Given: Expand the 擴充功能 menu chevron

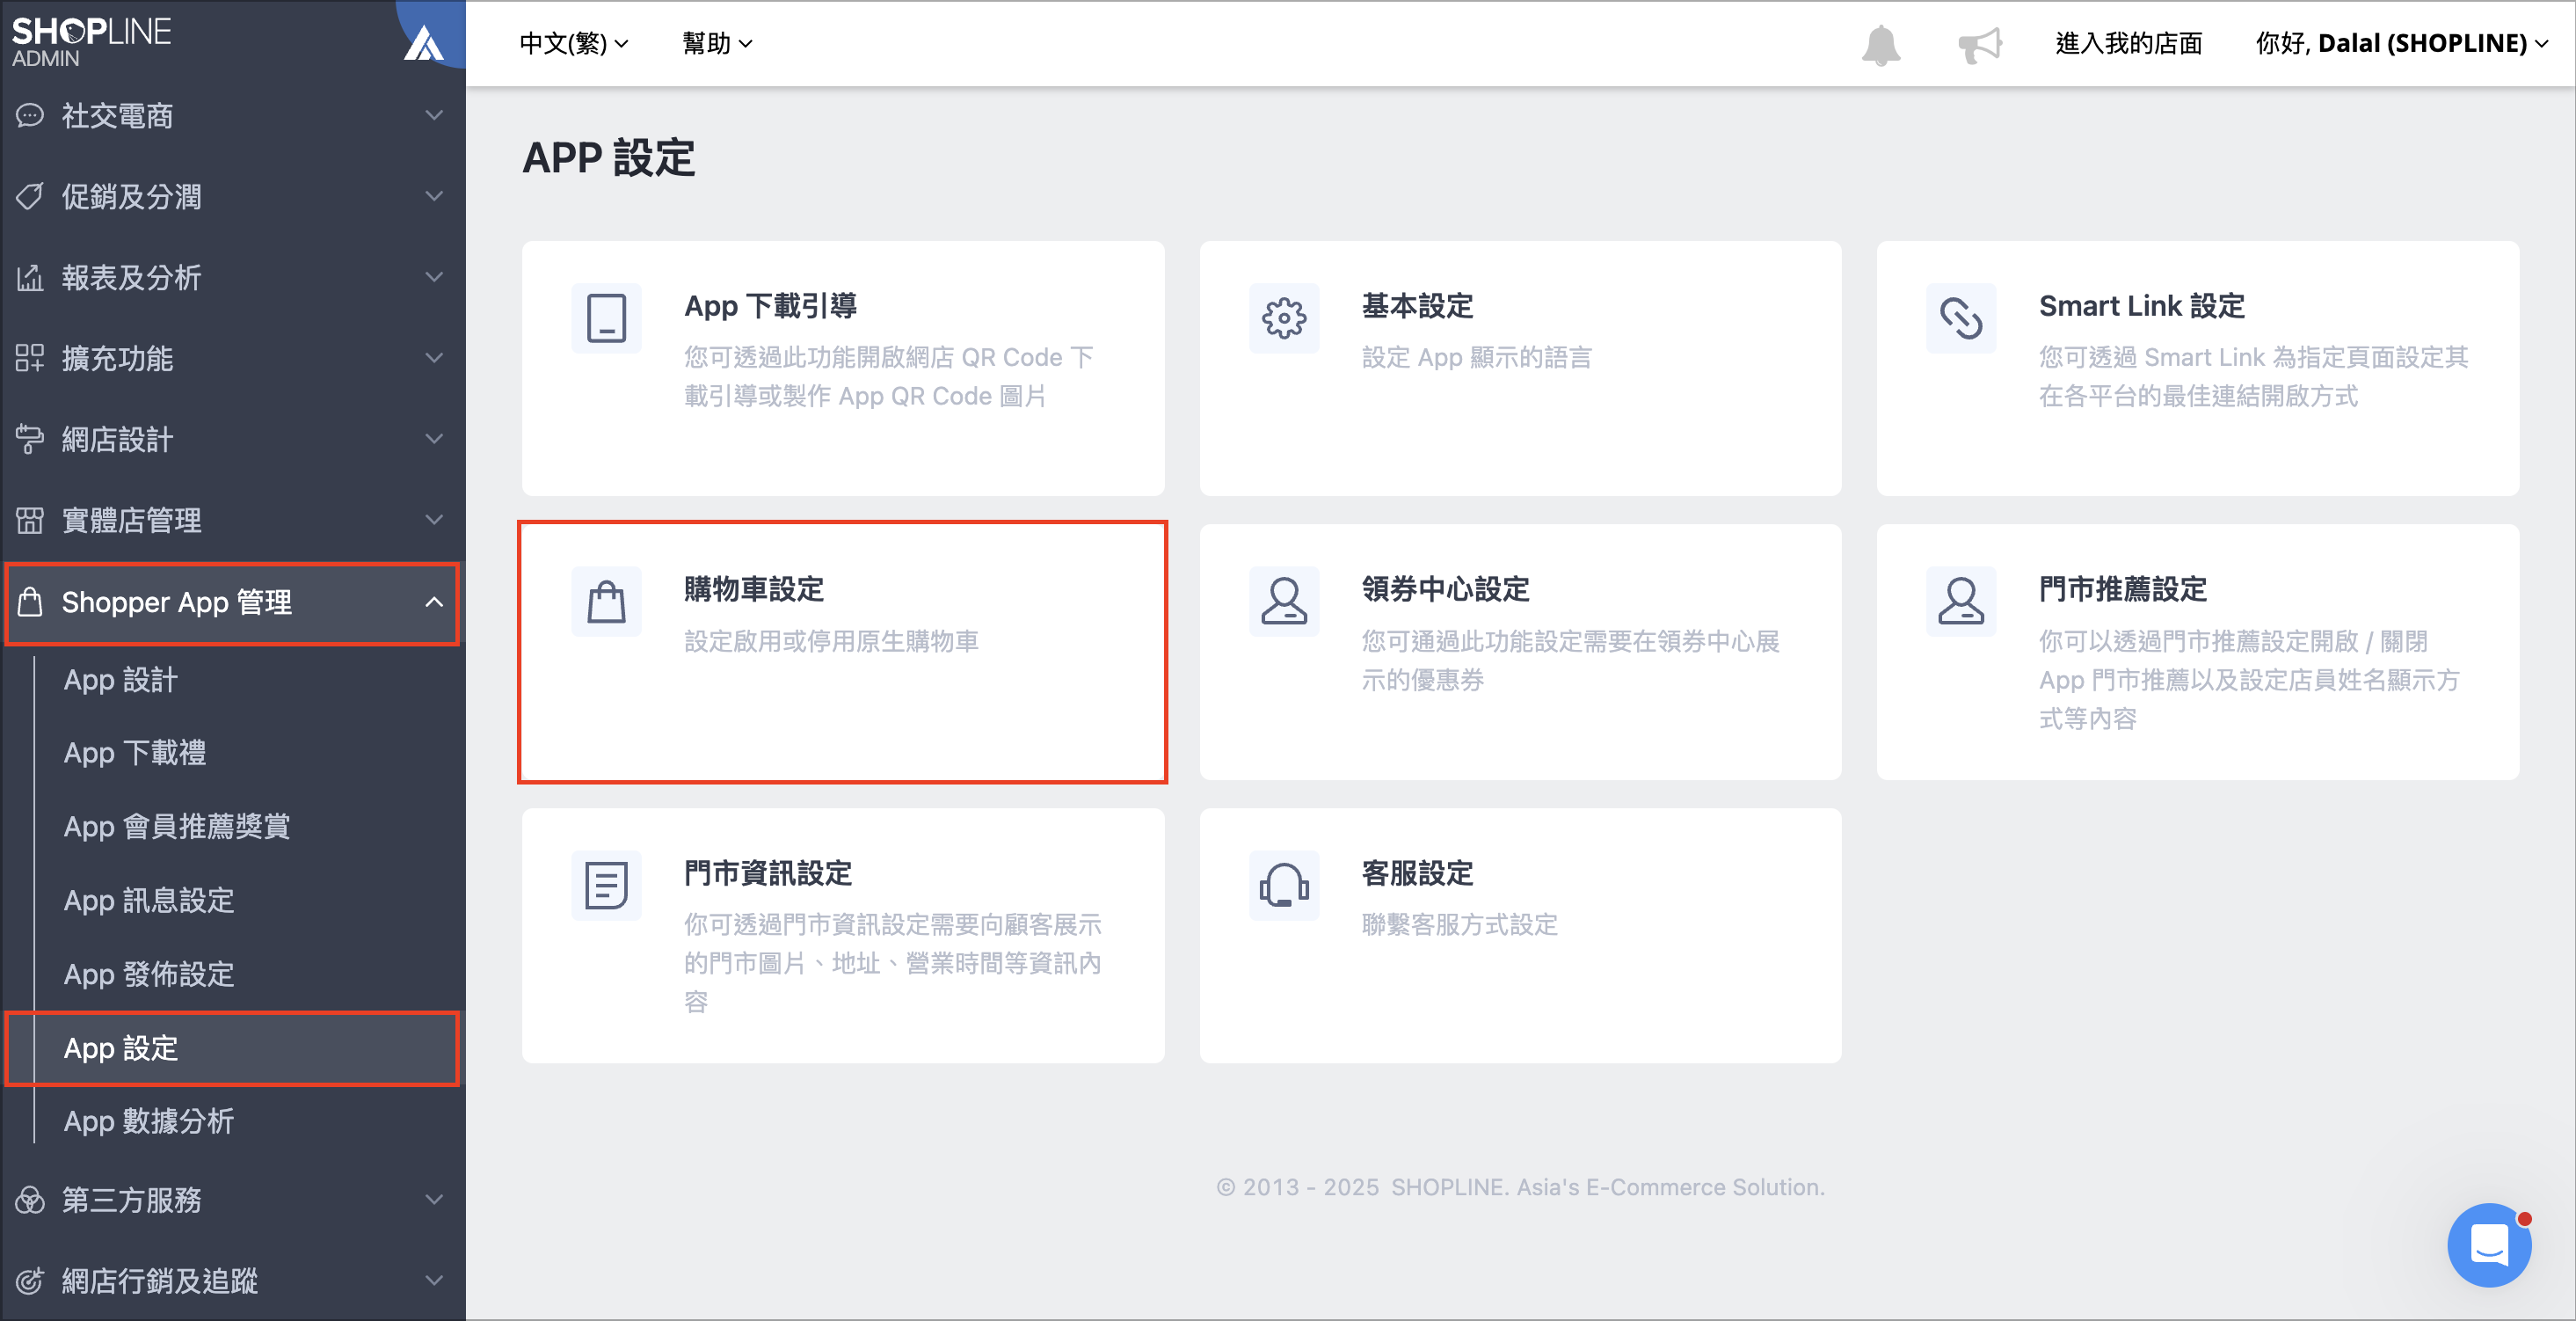Looking at the screenshot, I should click(434, 358).
